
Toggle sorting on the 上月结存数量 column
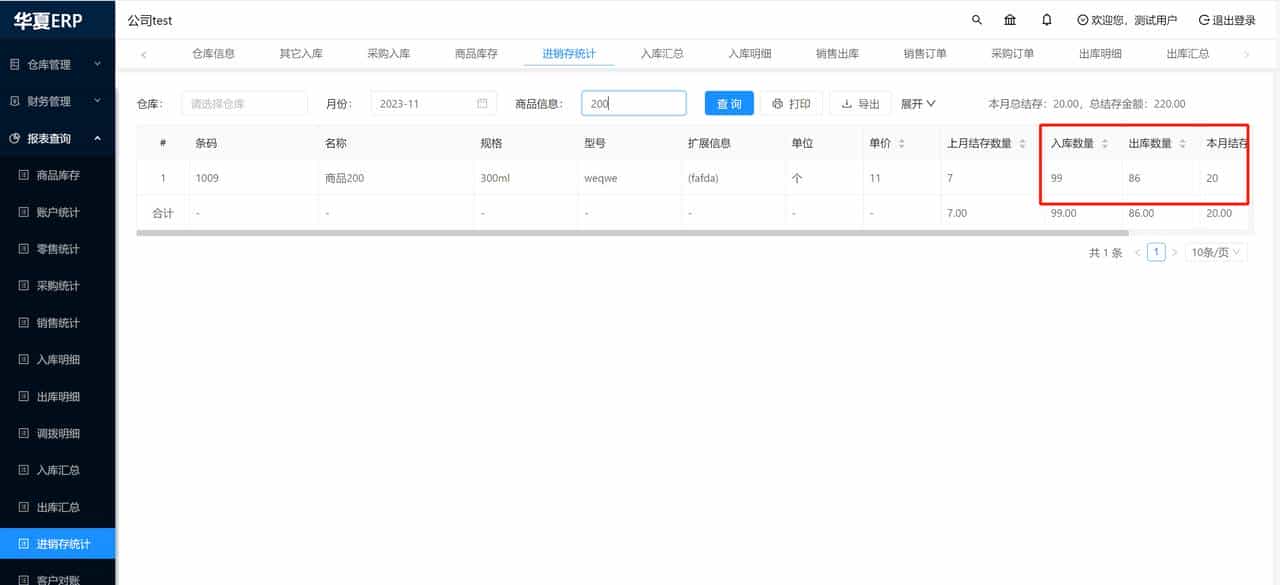point(1020,142)
